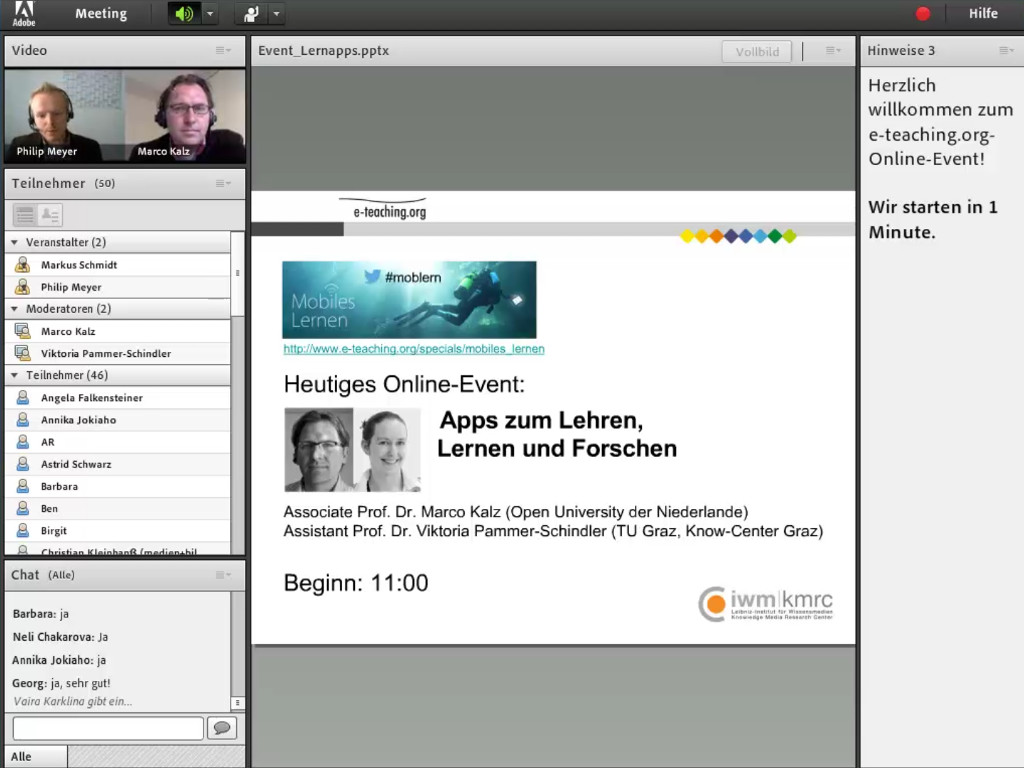Click the chat scrollbar down arrow
1024x768 pixels.
[238, 703]
